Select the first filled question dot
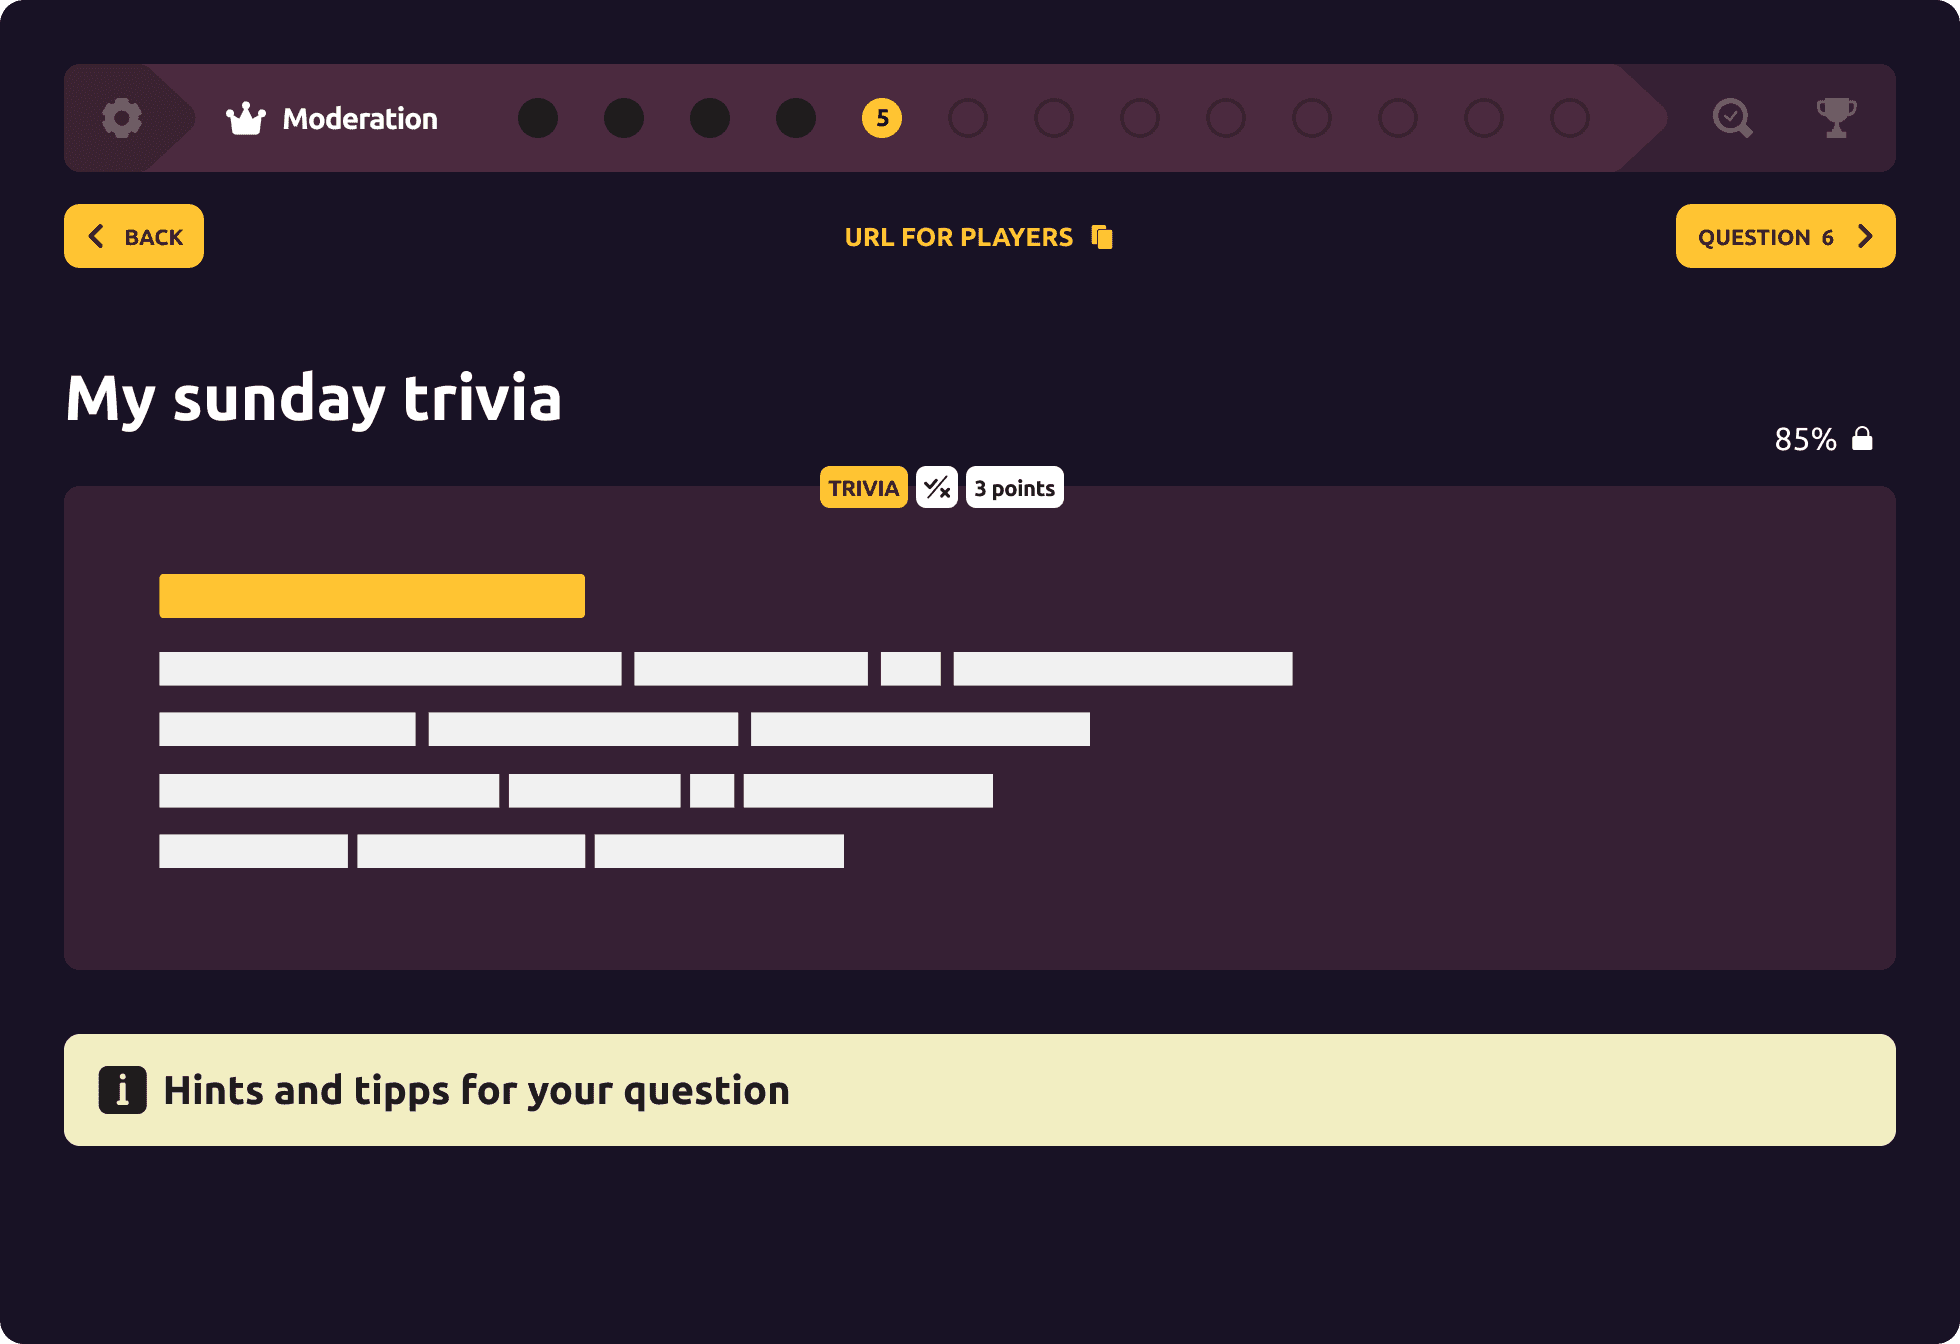The width and height of the screenshot is (1960, 1344). 538,118
